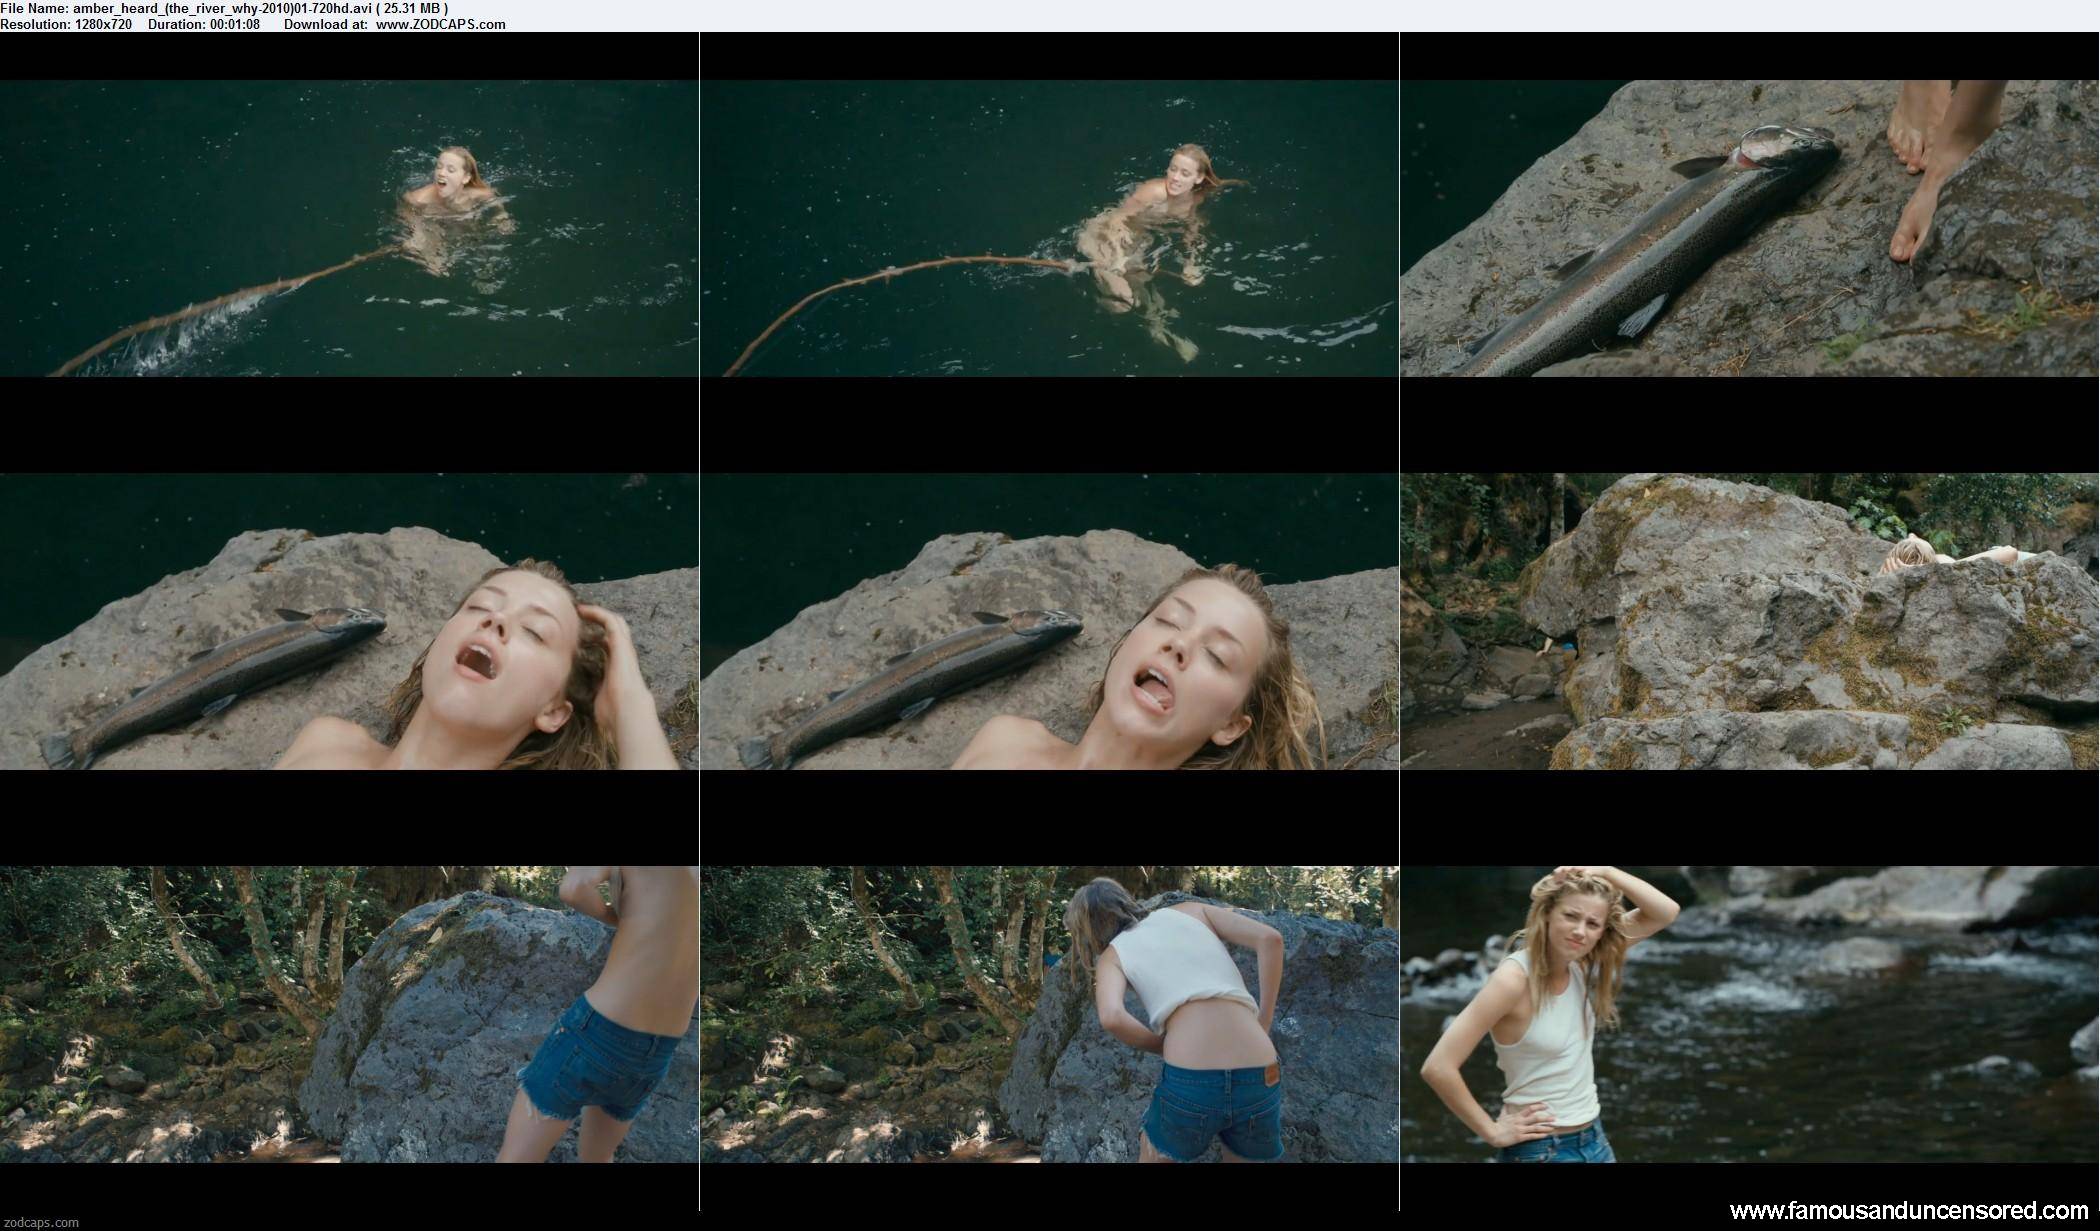Click the file name text in the header

[x=222, y=8]
